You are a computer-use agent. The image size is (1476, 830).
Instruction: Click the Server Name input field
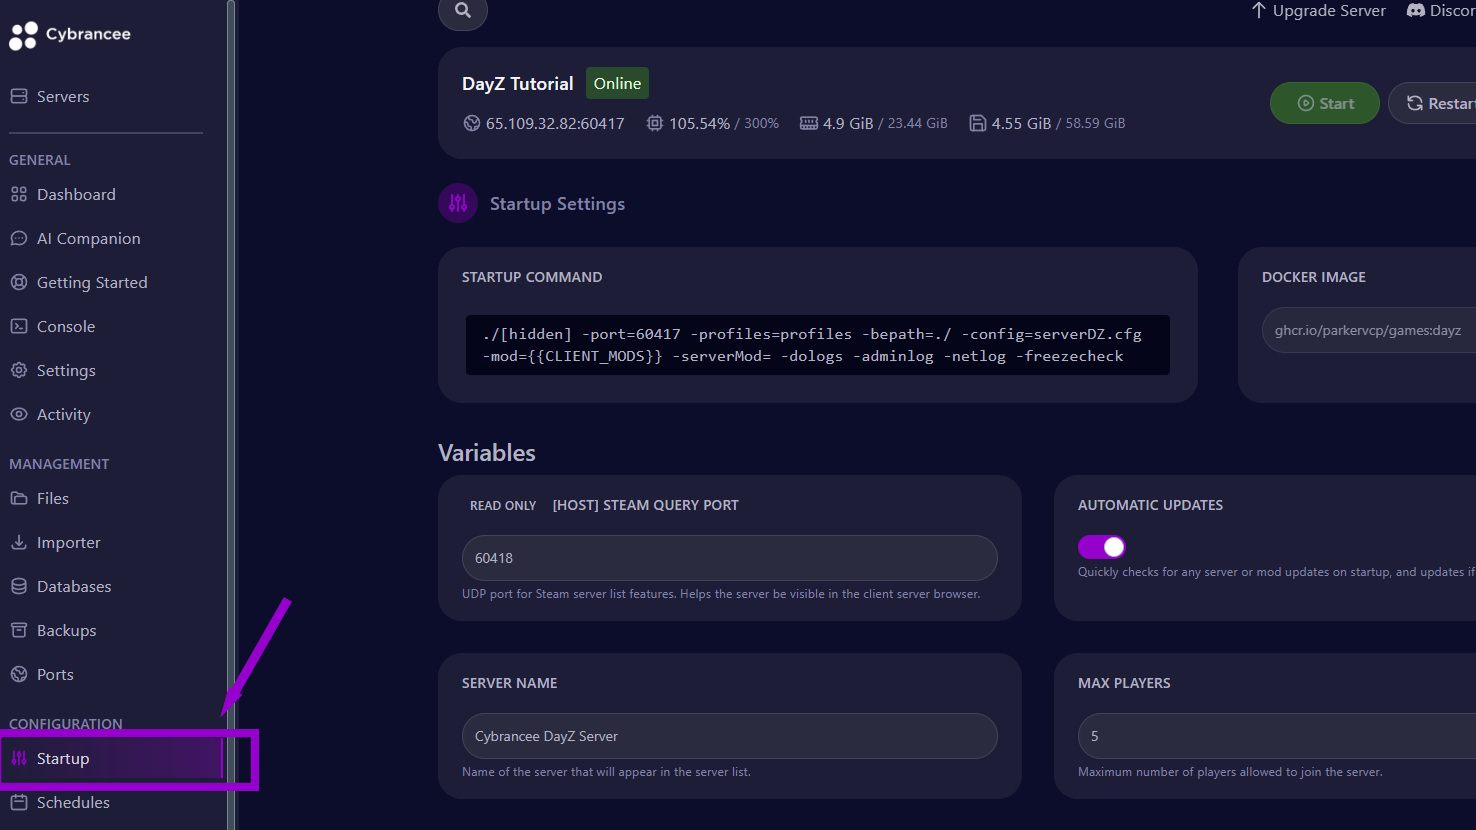pos(729,737)
